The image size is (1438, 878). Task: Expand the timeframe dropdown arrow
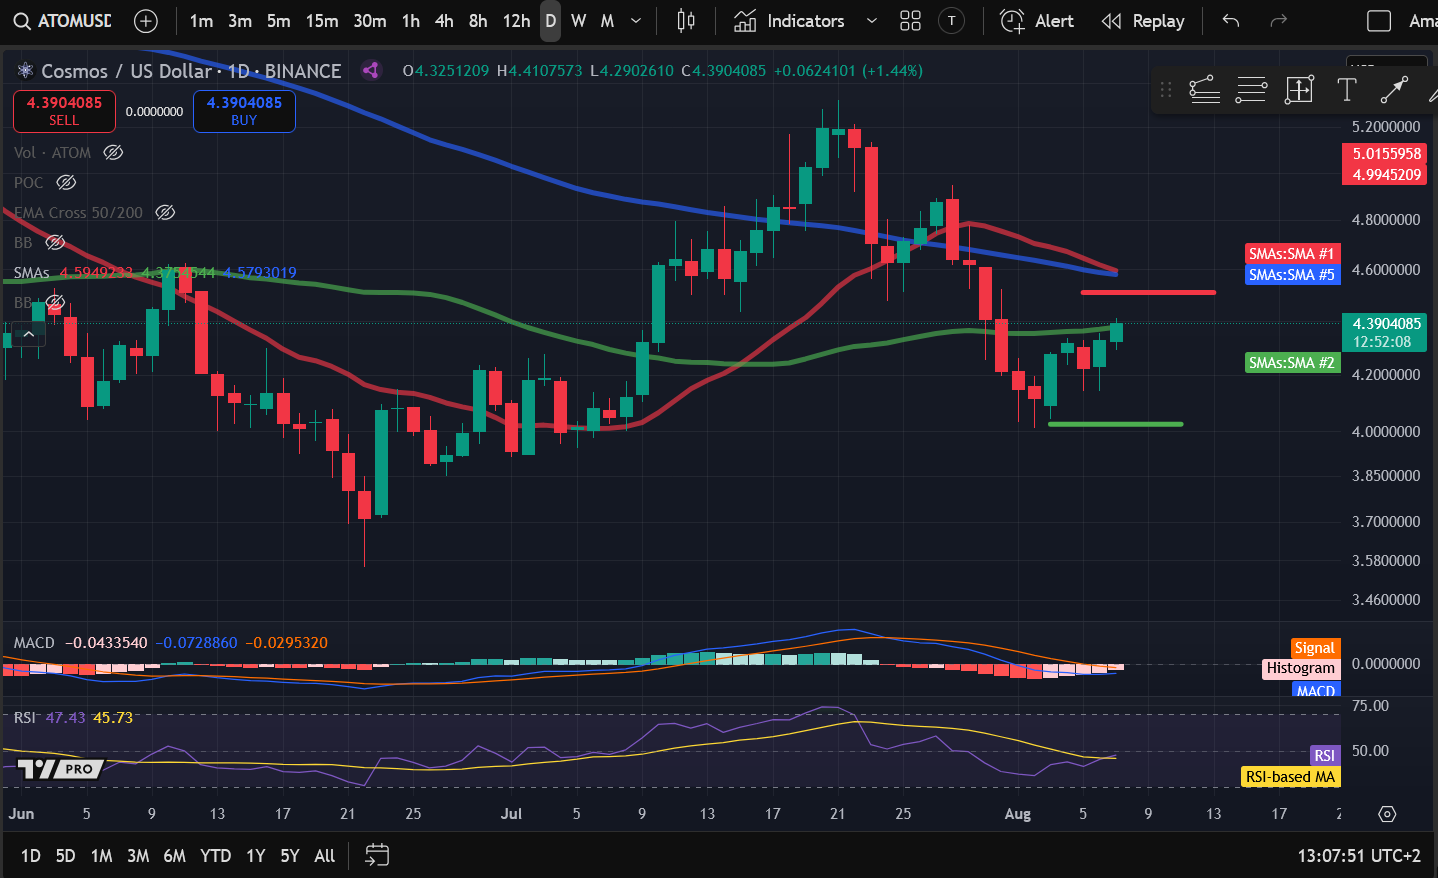click(x=636, y=21)
